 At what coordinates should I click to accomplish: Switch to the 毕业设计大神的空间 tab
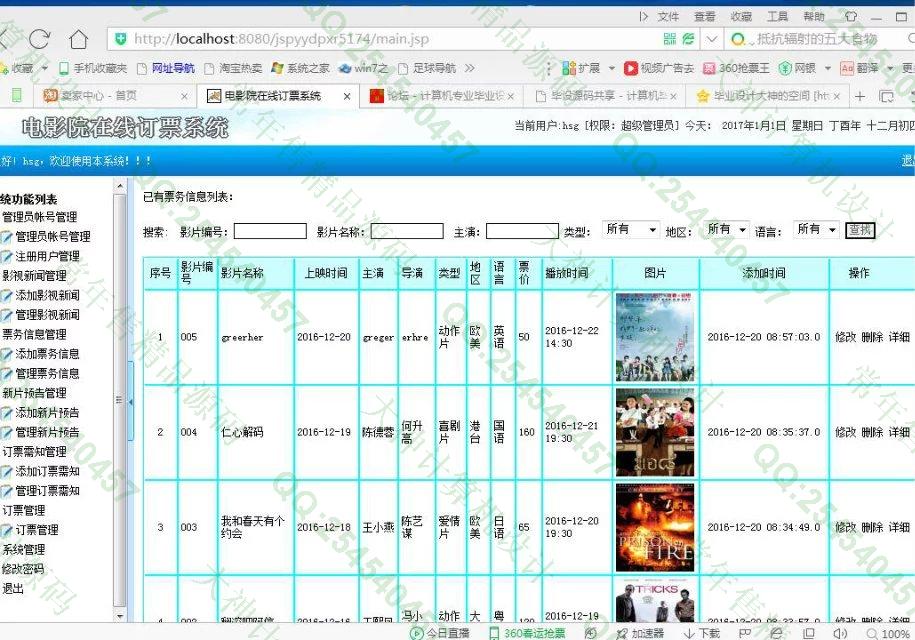click(x=767, y=96)
